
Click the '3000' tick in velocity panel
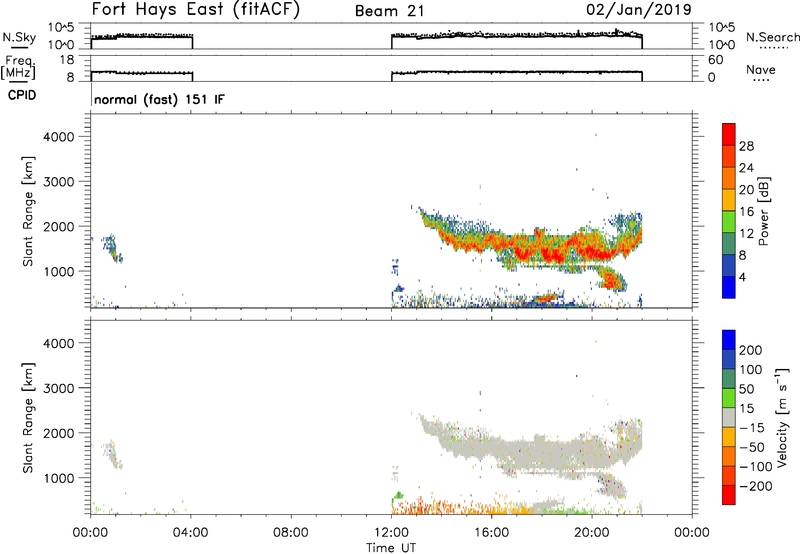[x=59, y=388]
